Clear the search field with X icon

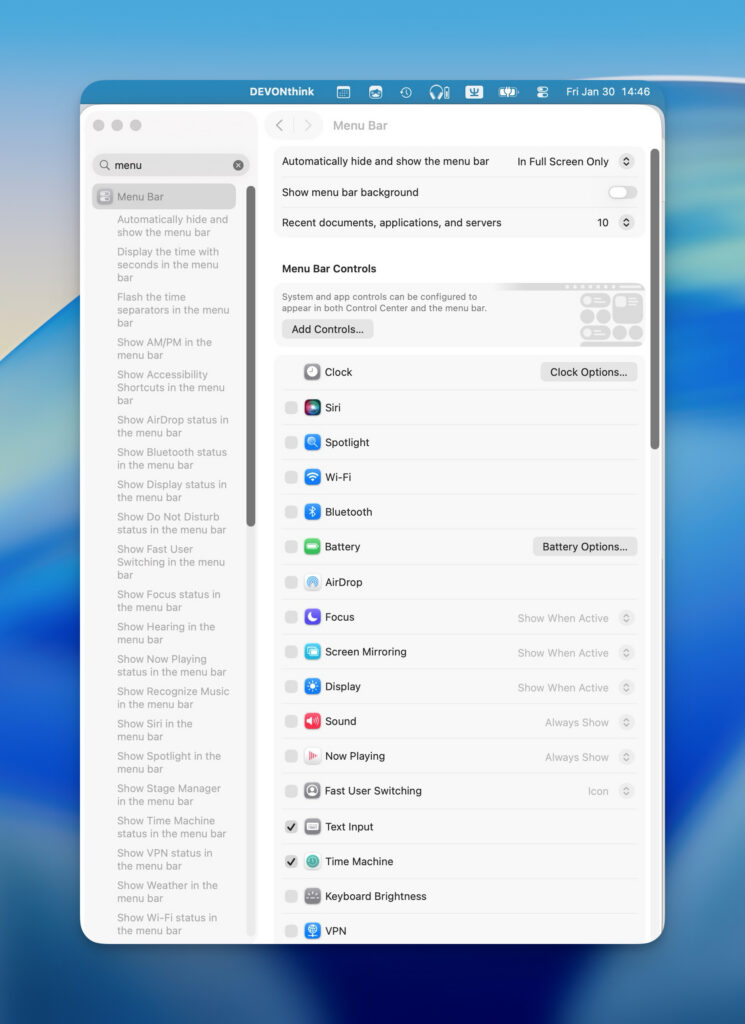[238, 165]
